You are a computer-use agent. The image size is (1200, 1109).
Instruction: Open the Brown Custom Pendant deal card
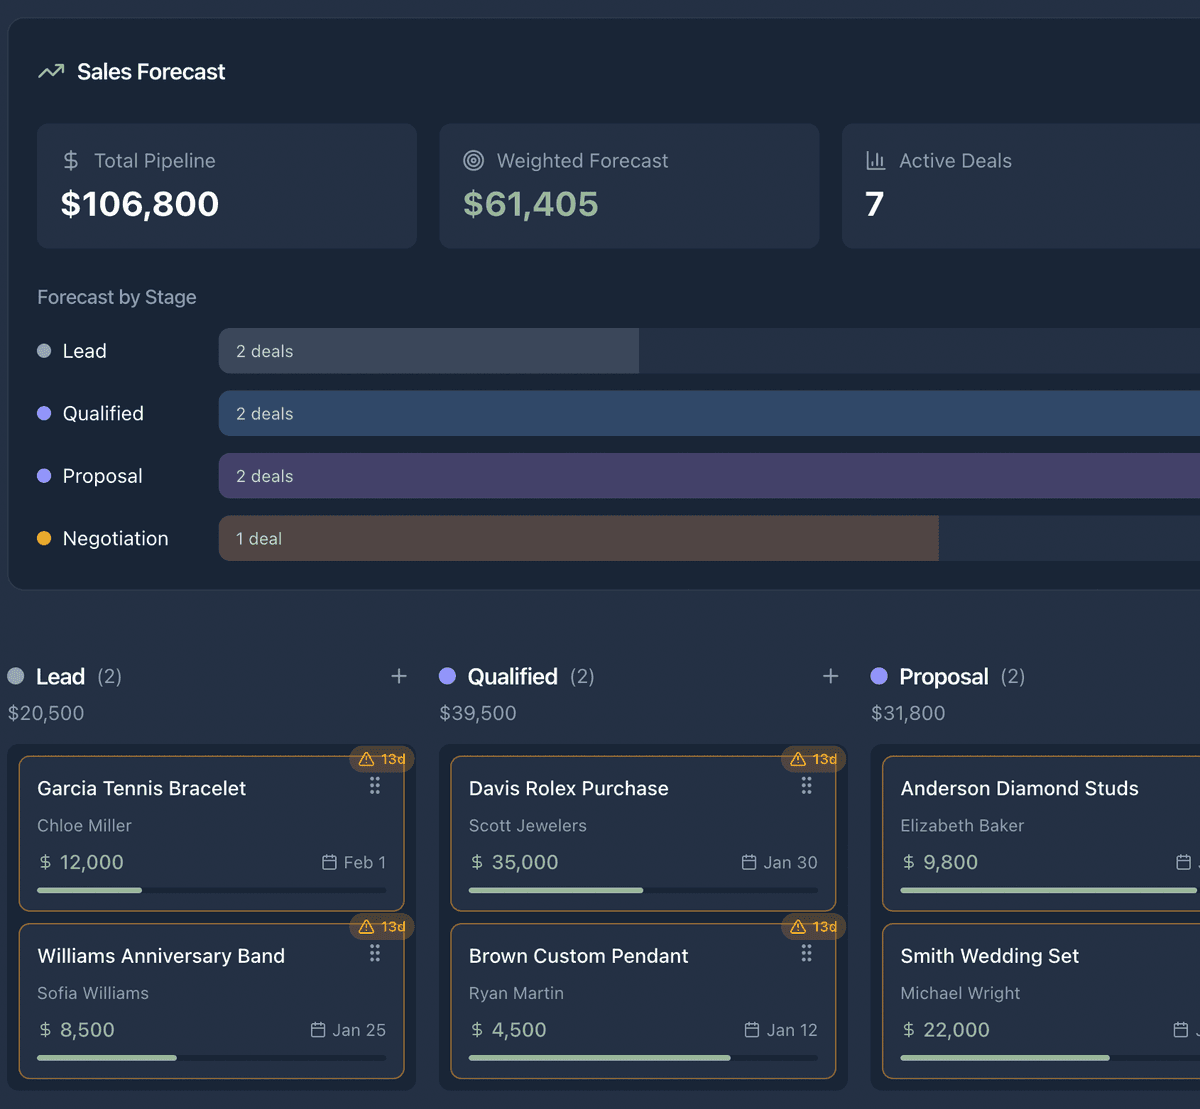click(x=643, y=1001)
